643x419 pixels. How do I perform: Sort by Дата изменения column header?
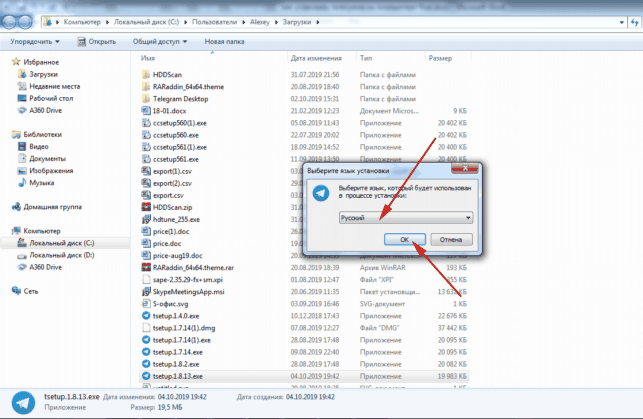(316, 58)
